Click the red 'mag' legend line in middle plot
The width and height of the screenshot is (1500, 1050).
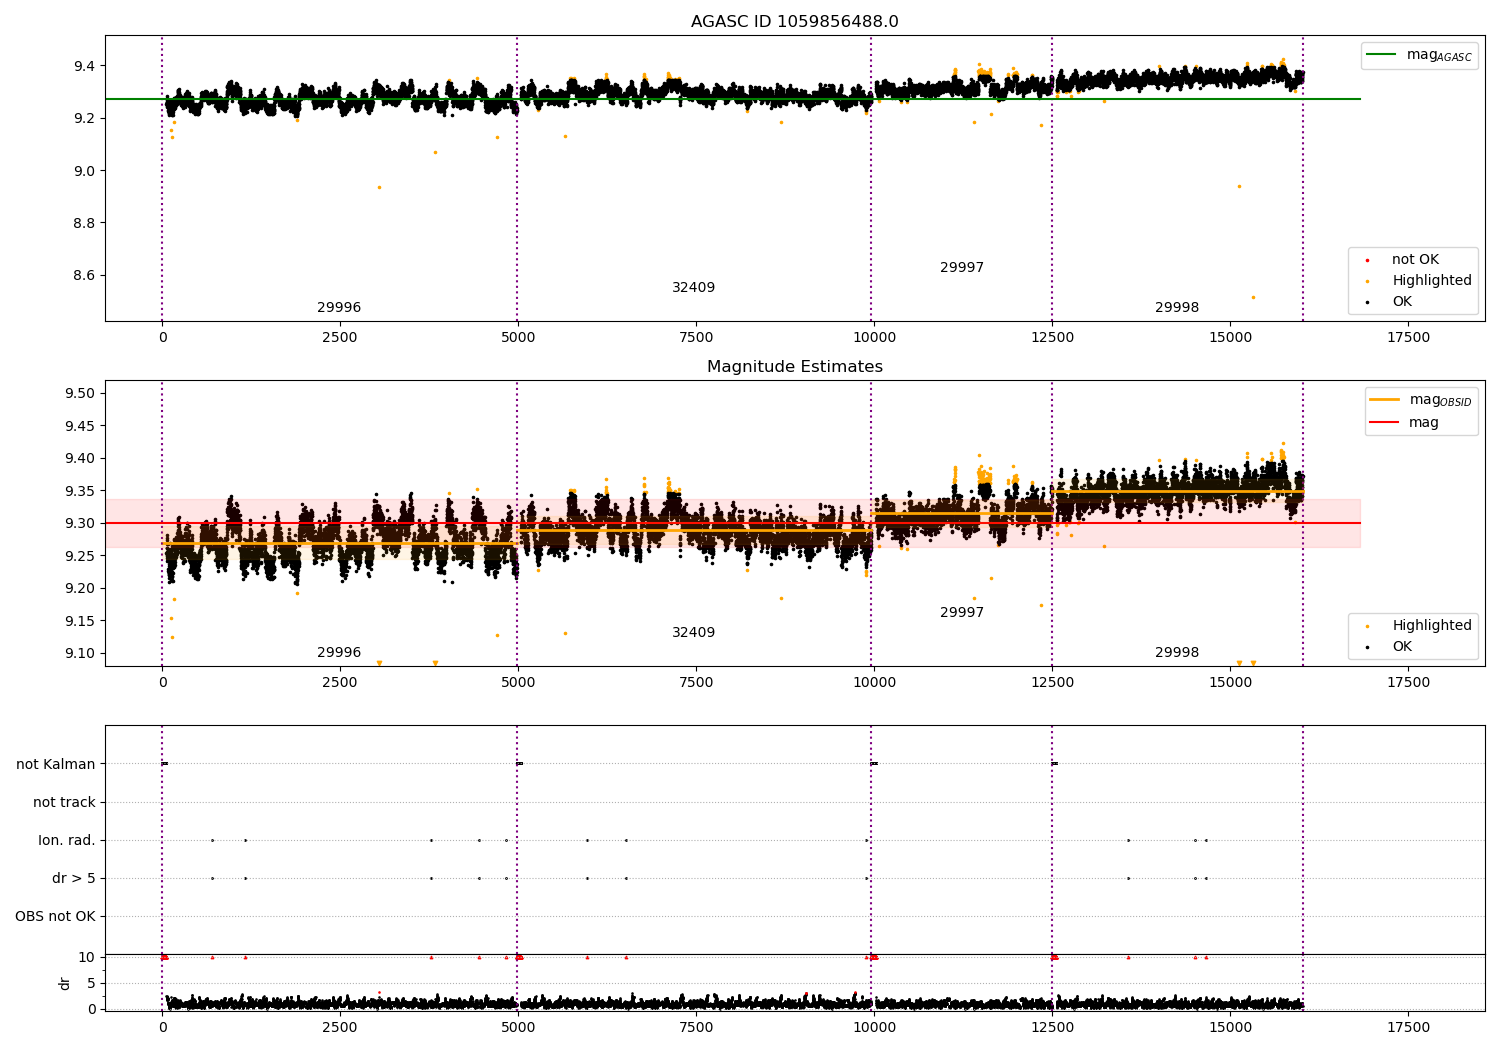pyautogui.click(x=1384, y=422)
